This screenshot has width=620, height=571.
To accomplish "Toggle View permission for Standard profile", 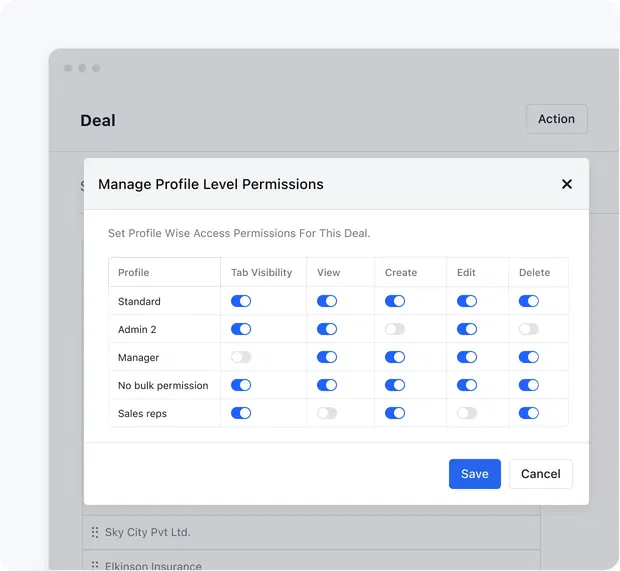I will coord(327,301).
